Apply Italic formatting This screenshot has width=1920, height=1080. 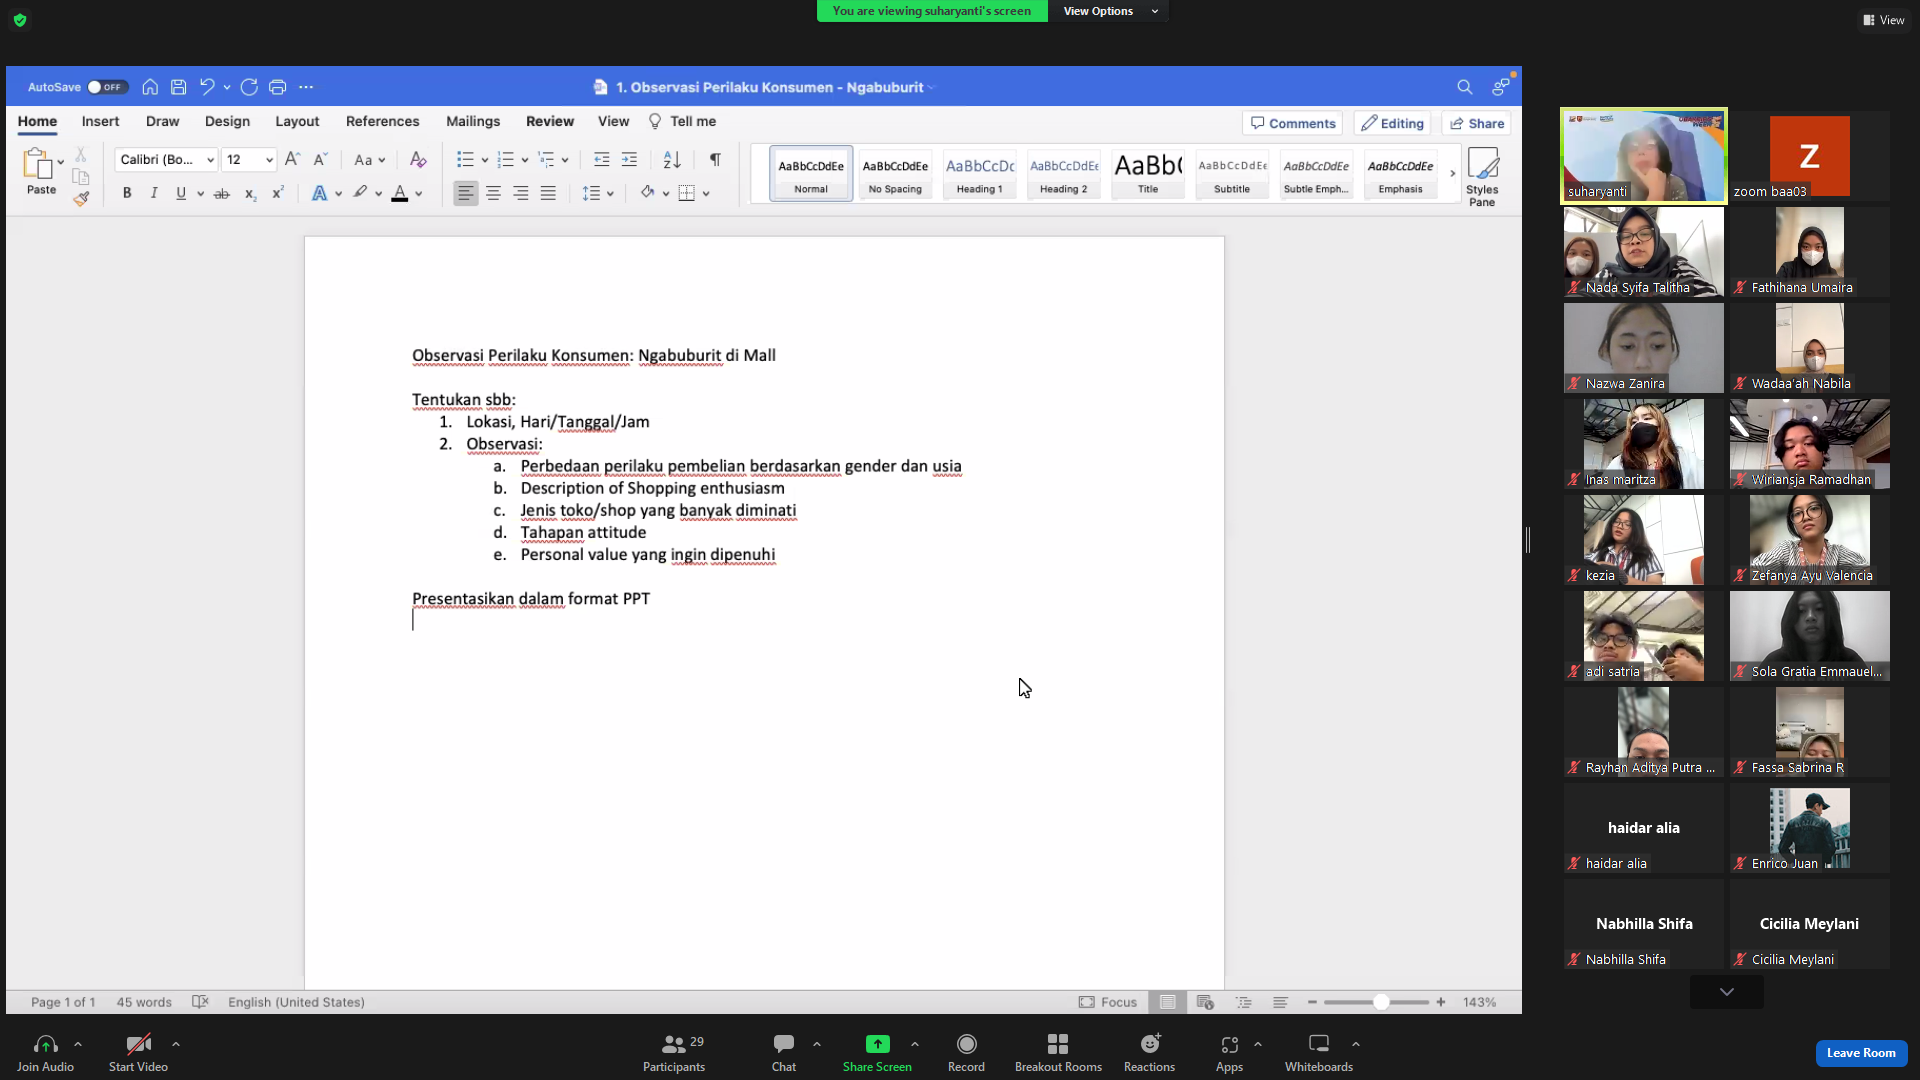pos(154,193)
